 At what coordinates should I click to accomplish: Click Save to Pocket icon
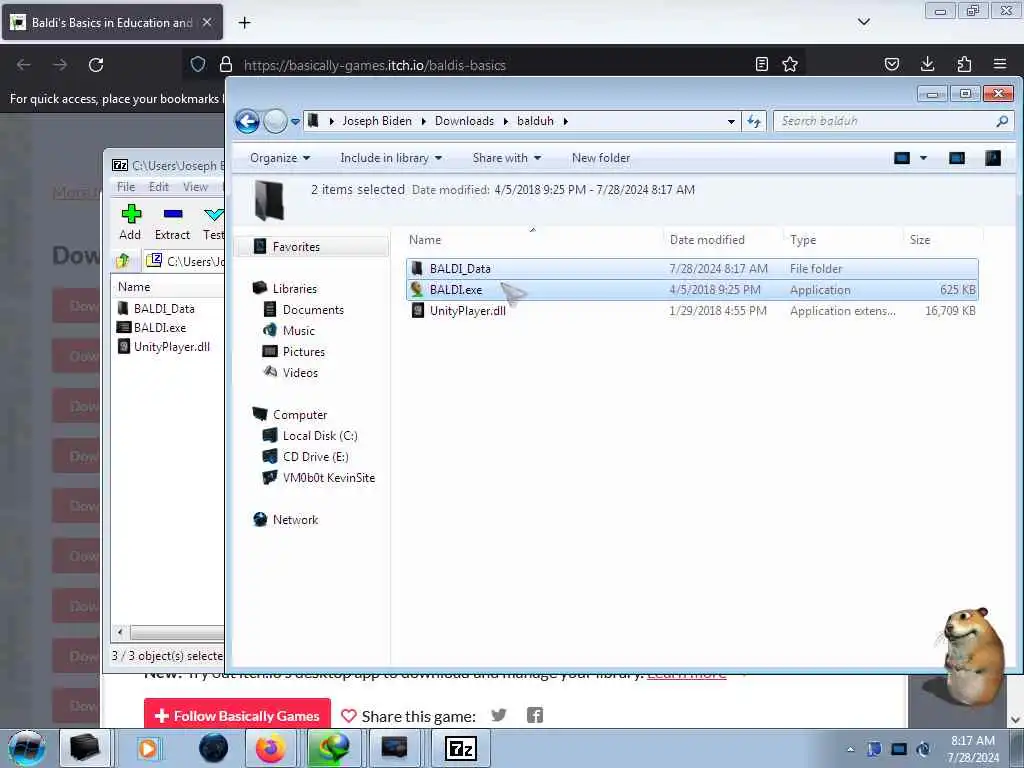tap(891, 64)
